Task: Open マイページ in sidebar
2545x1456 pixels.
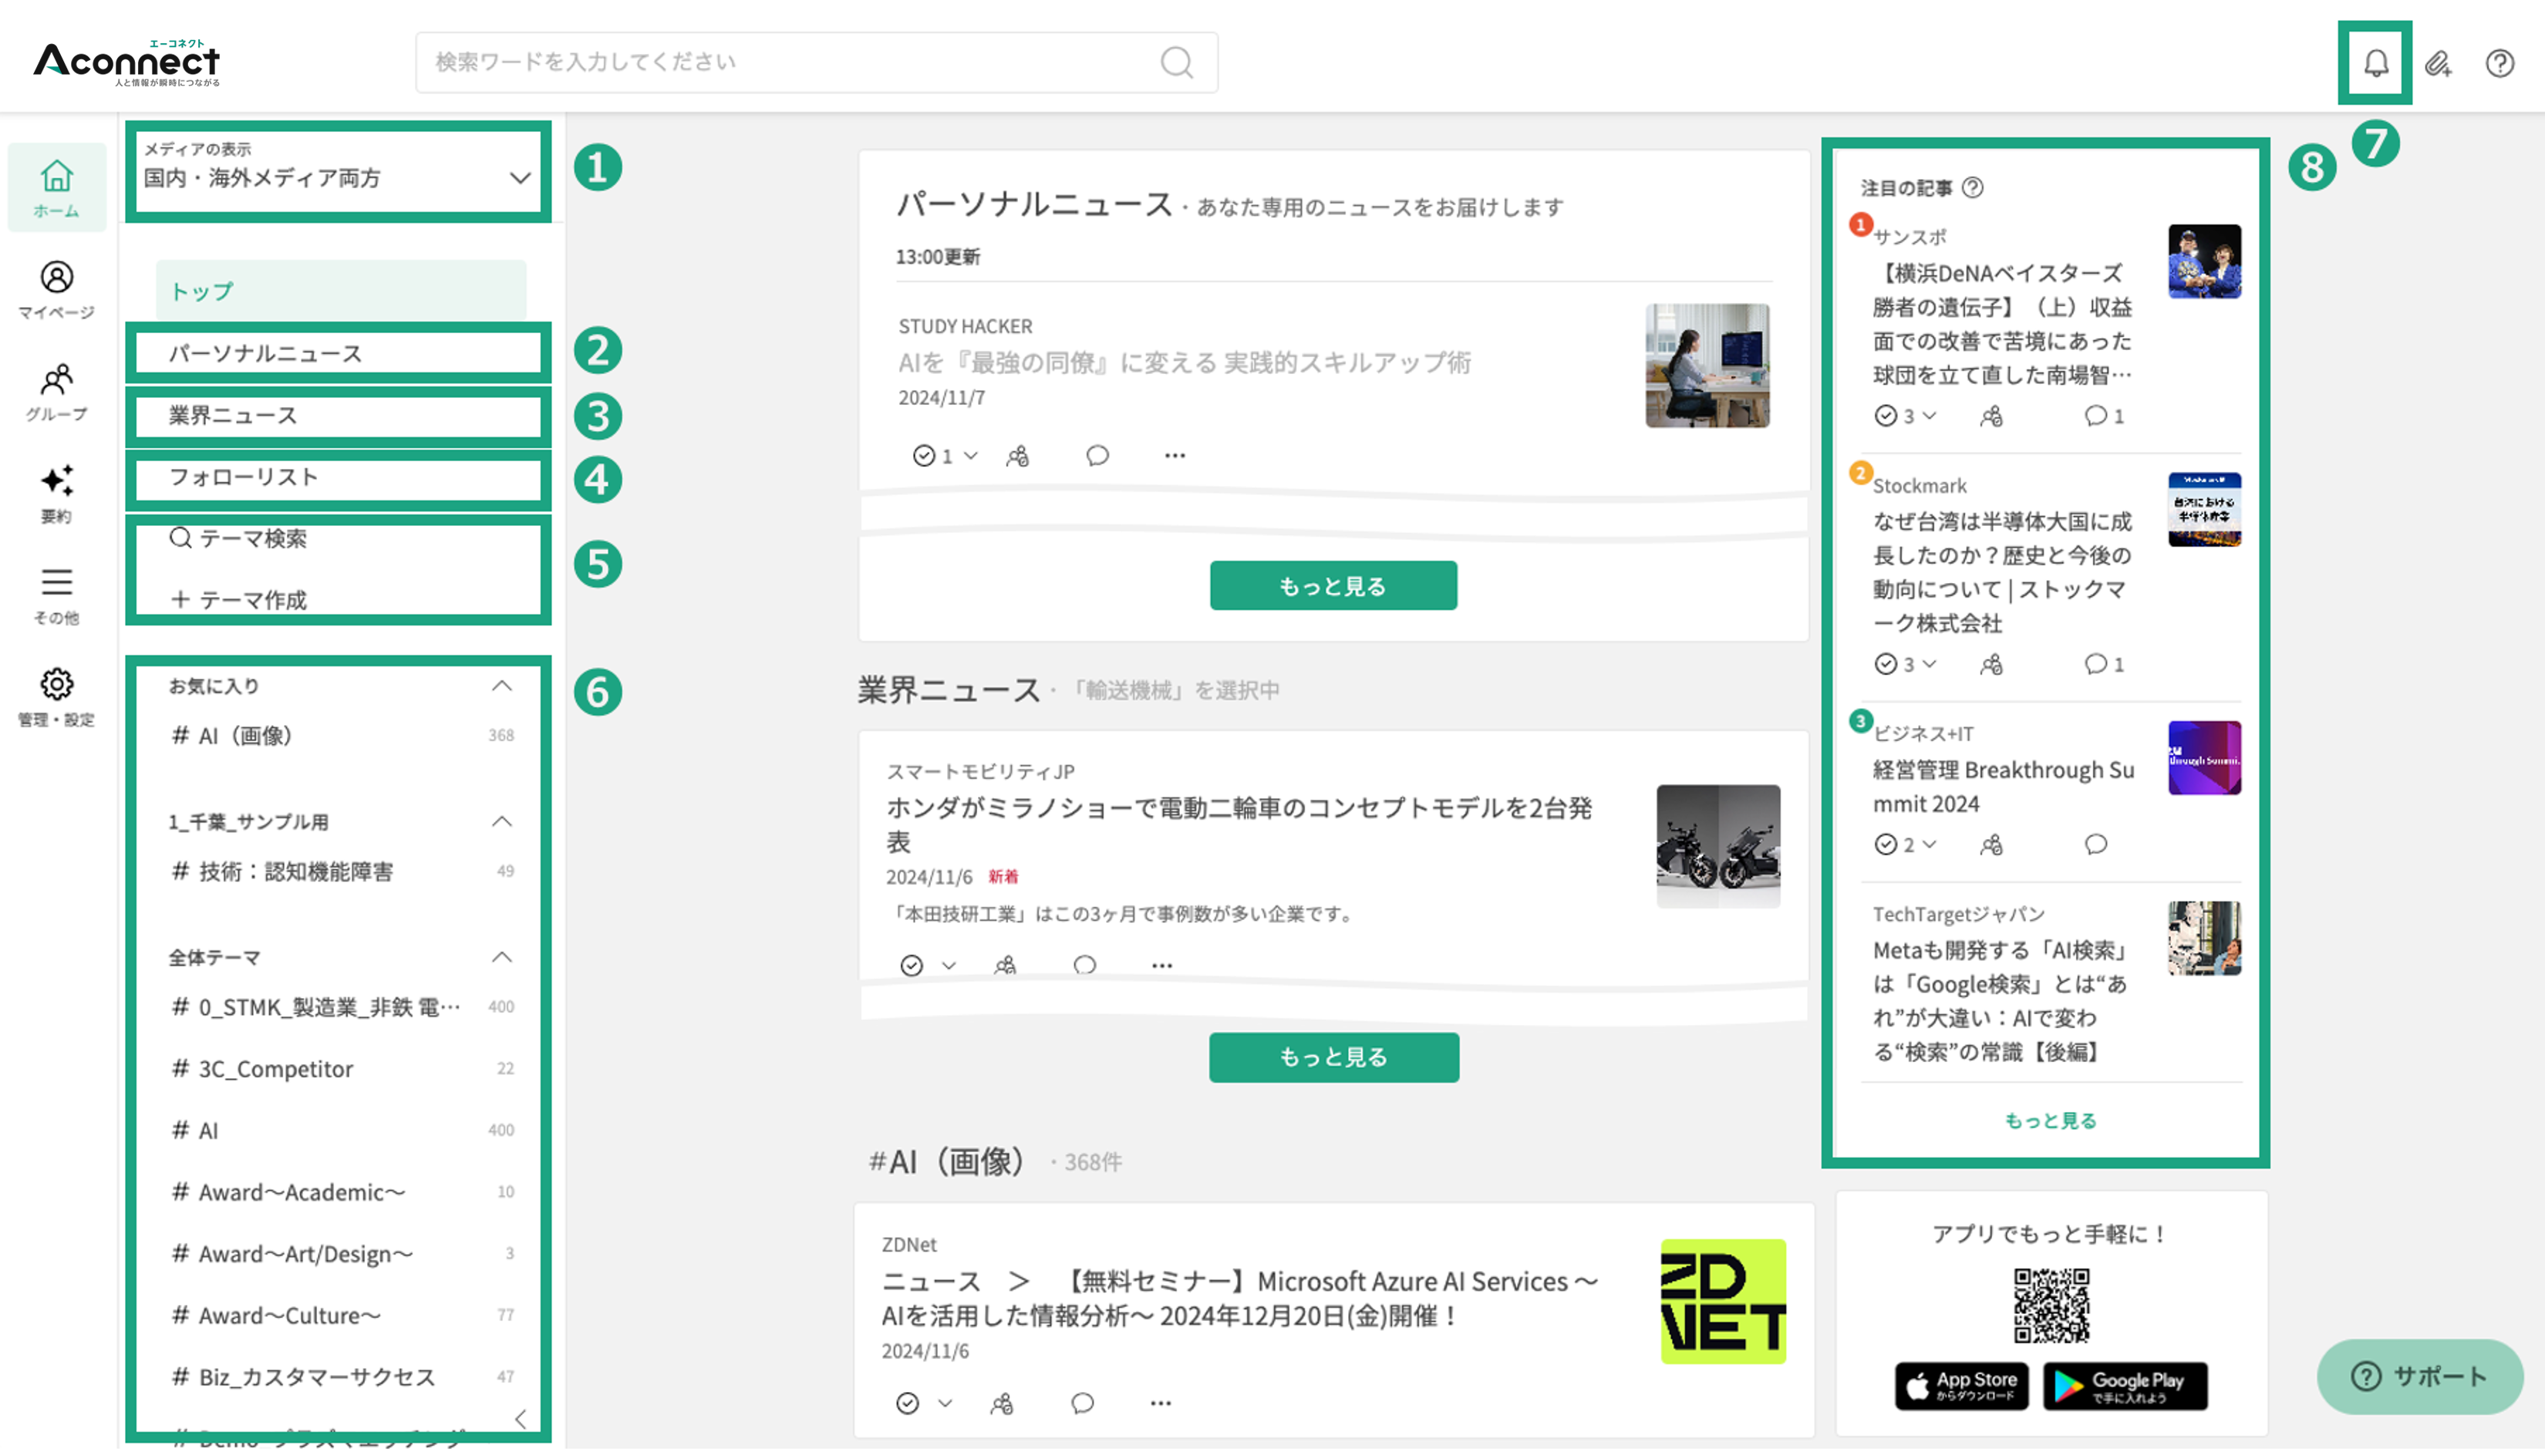Action: tap(56, 290)
